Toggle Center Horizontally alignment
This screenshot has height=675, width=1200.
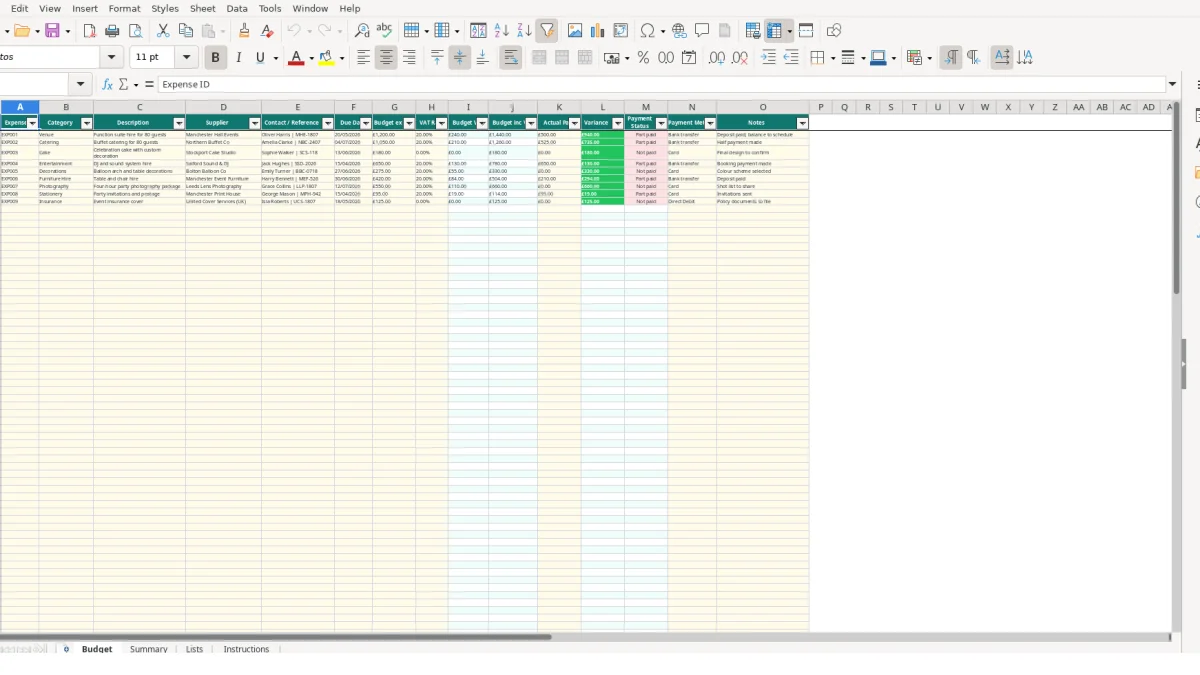click(386, 58)
